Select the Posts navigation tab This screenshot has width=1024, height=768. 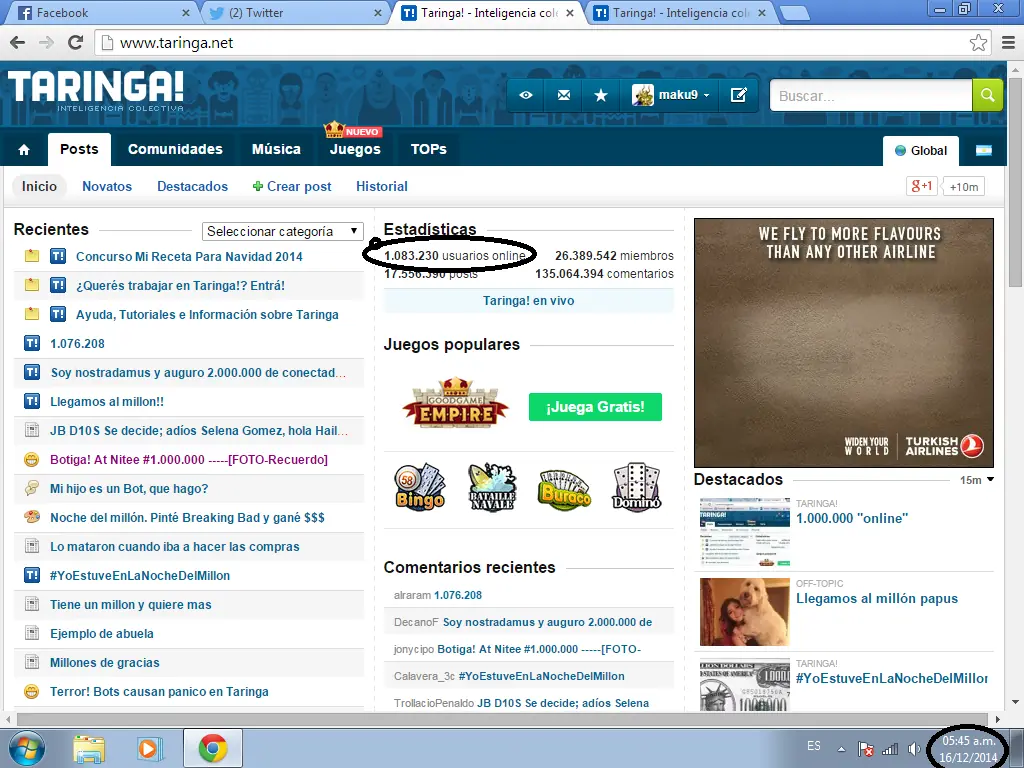click(79, 150)
